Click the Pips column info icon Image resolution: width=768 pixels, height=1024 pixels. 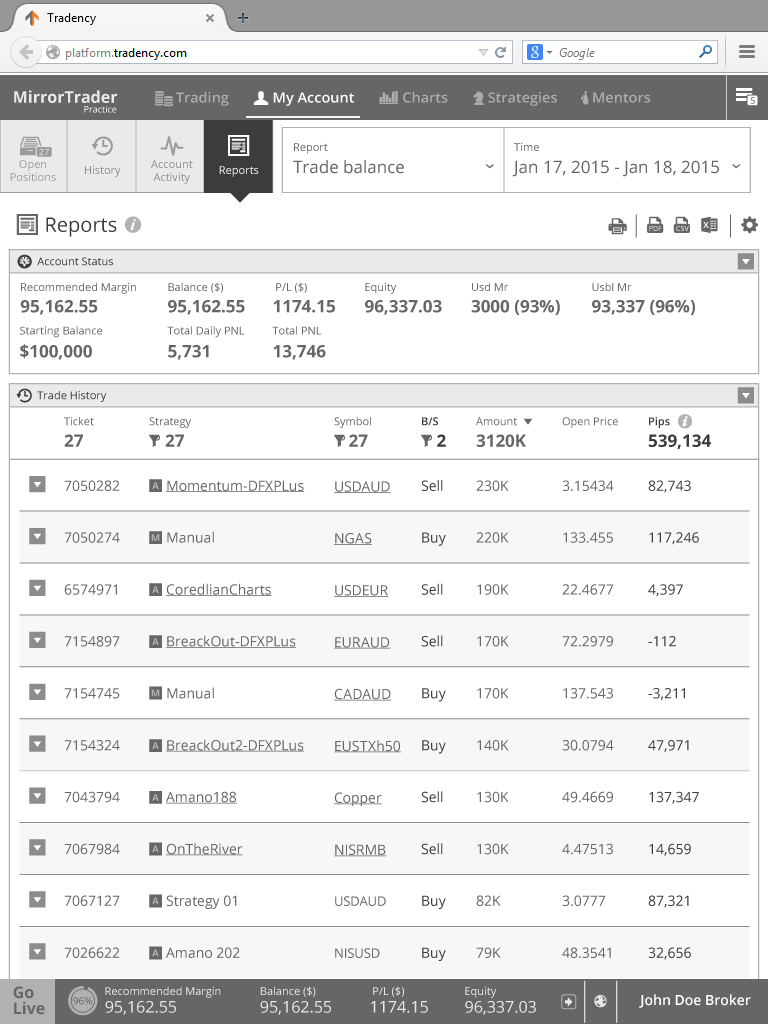(685, 421)
